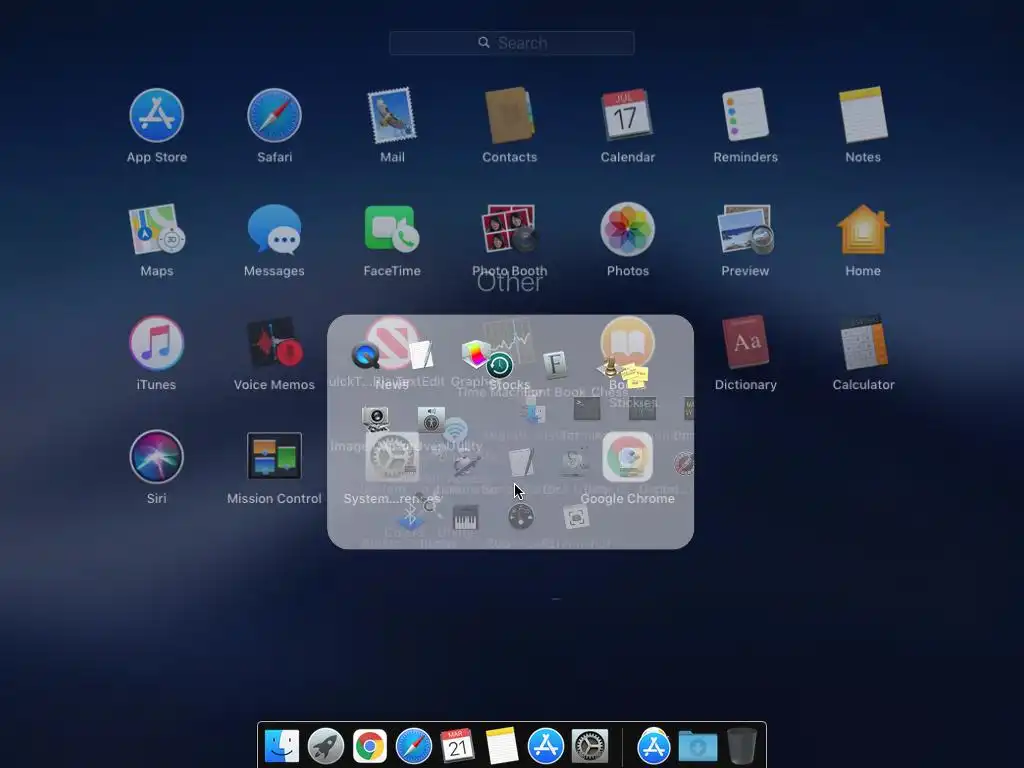Open the Messages app
Screen dimensions: 1024x768
(x=274, y=229)
